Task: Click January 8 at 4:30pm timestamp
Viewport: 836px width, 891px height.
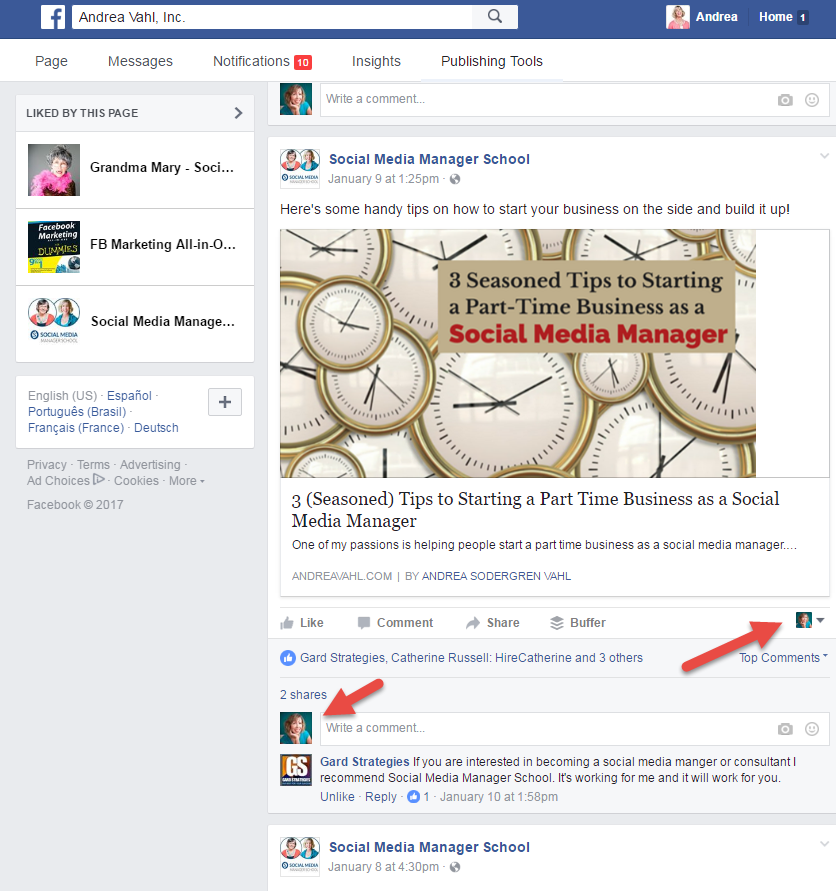Action: 383,867
